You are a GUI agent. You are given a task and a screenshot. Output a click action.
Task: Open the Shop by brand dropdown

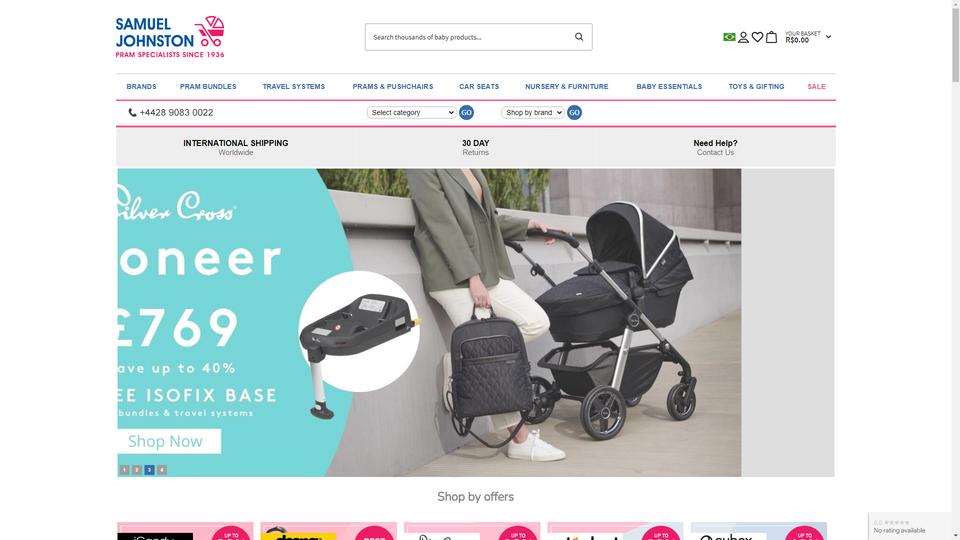click(532, 113)
